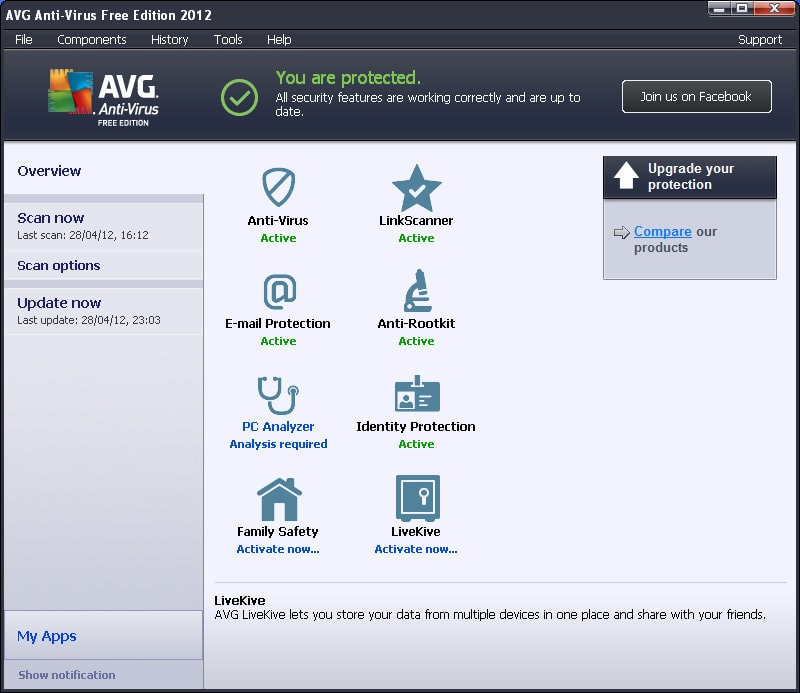Open the LiveKive safe icon

click(416, 498)
